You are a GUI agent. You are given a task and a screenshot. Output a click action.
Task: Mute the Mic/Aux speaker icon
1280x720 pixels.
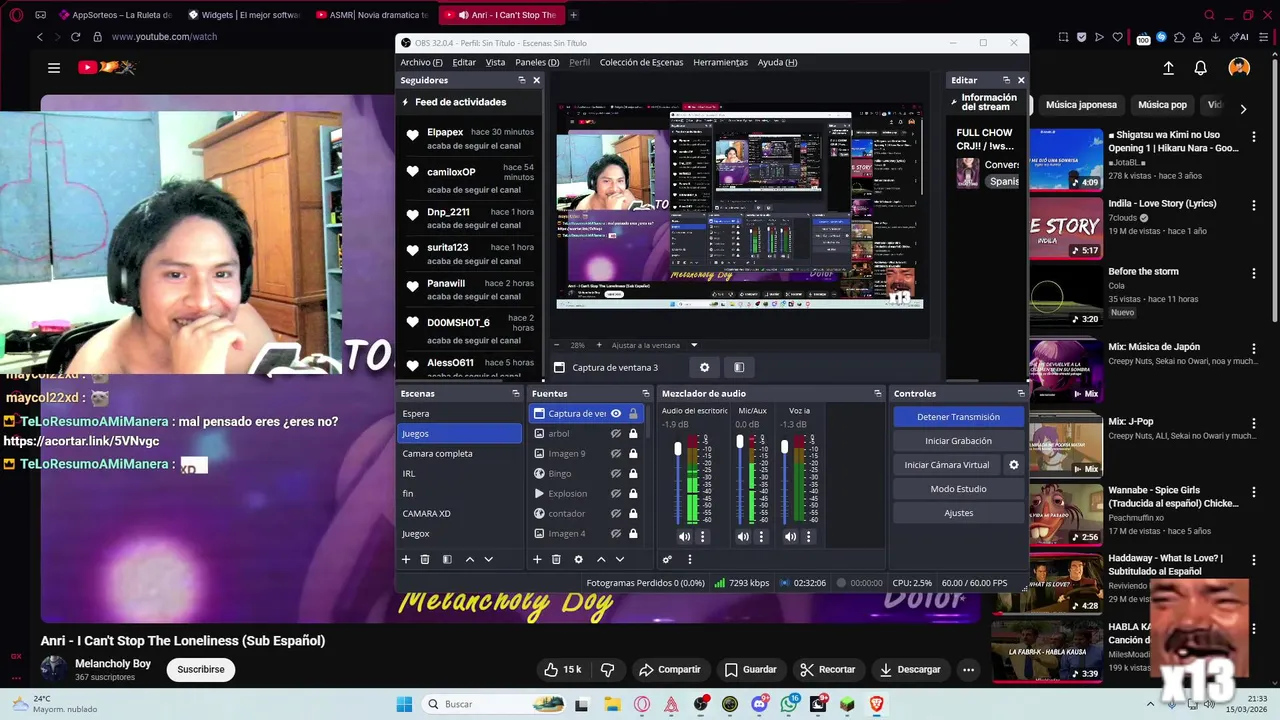tap(743, 536)
